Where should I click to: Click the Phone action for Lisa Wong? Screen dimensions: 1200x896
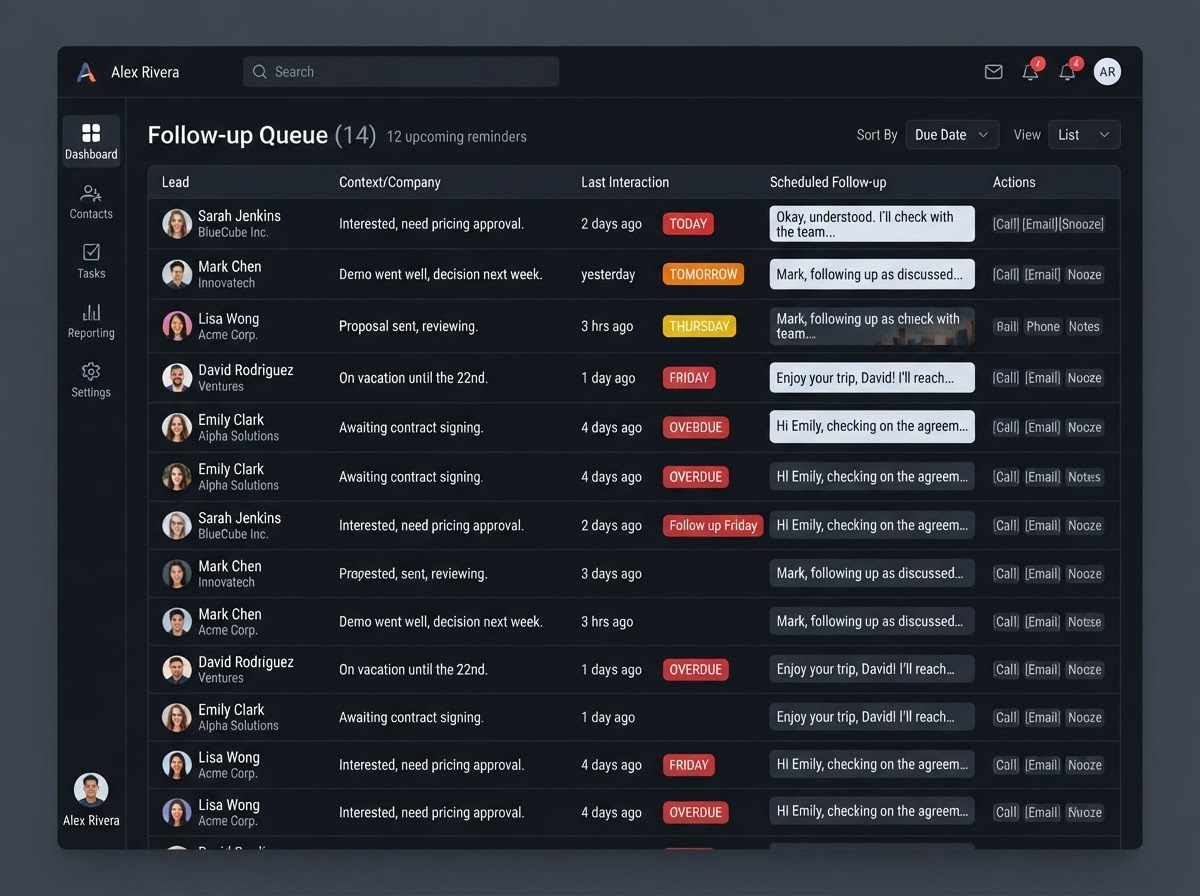point(1043,326)
